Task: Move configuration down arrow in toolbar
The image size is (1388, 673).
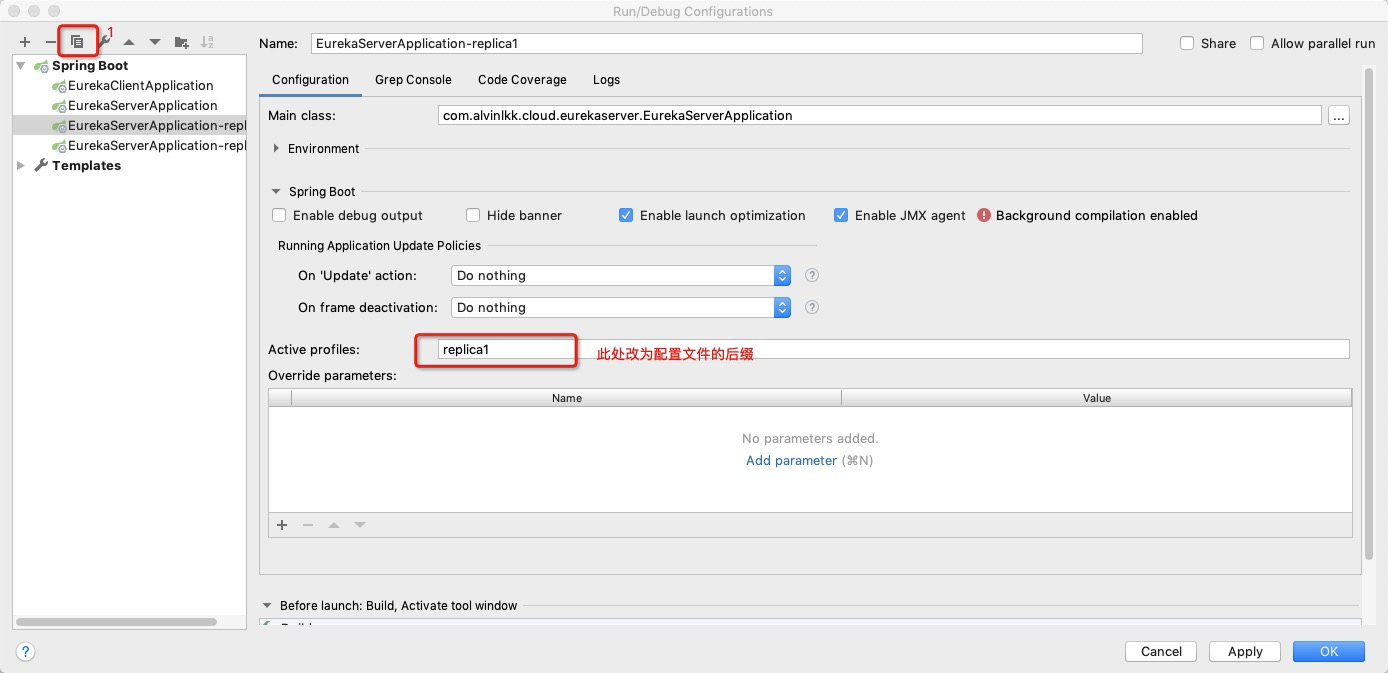Action: (x=155, y=42)
